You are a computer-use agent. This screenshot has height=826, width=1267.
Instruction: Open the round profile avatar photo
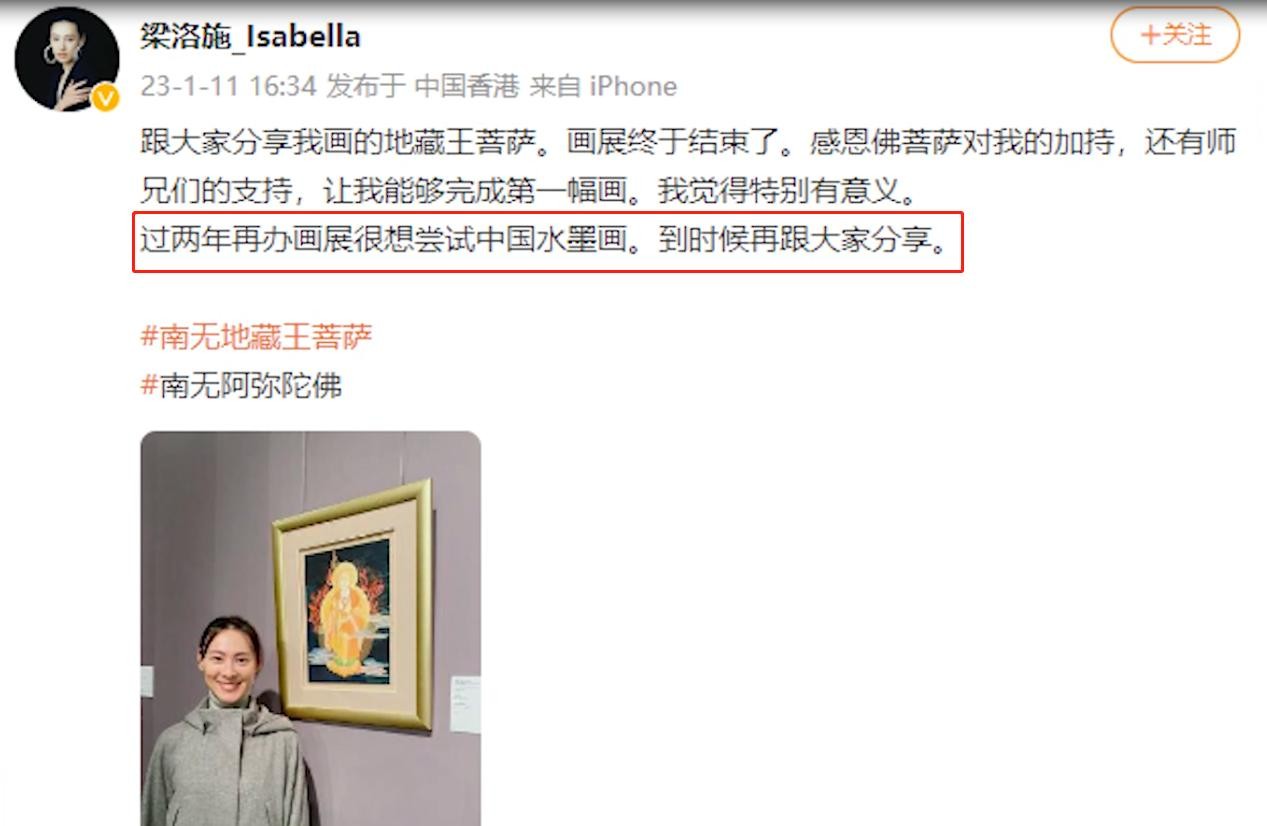pyautogui.click(x=68, y=59)
